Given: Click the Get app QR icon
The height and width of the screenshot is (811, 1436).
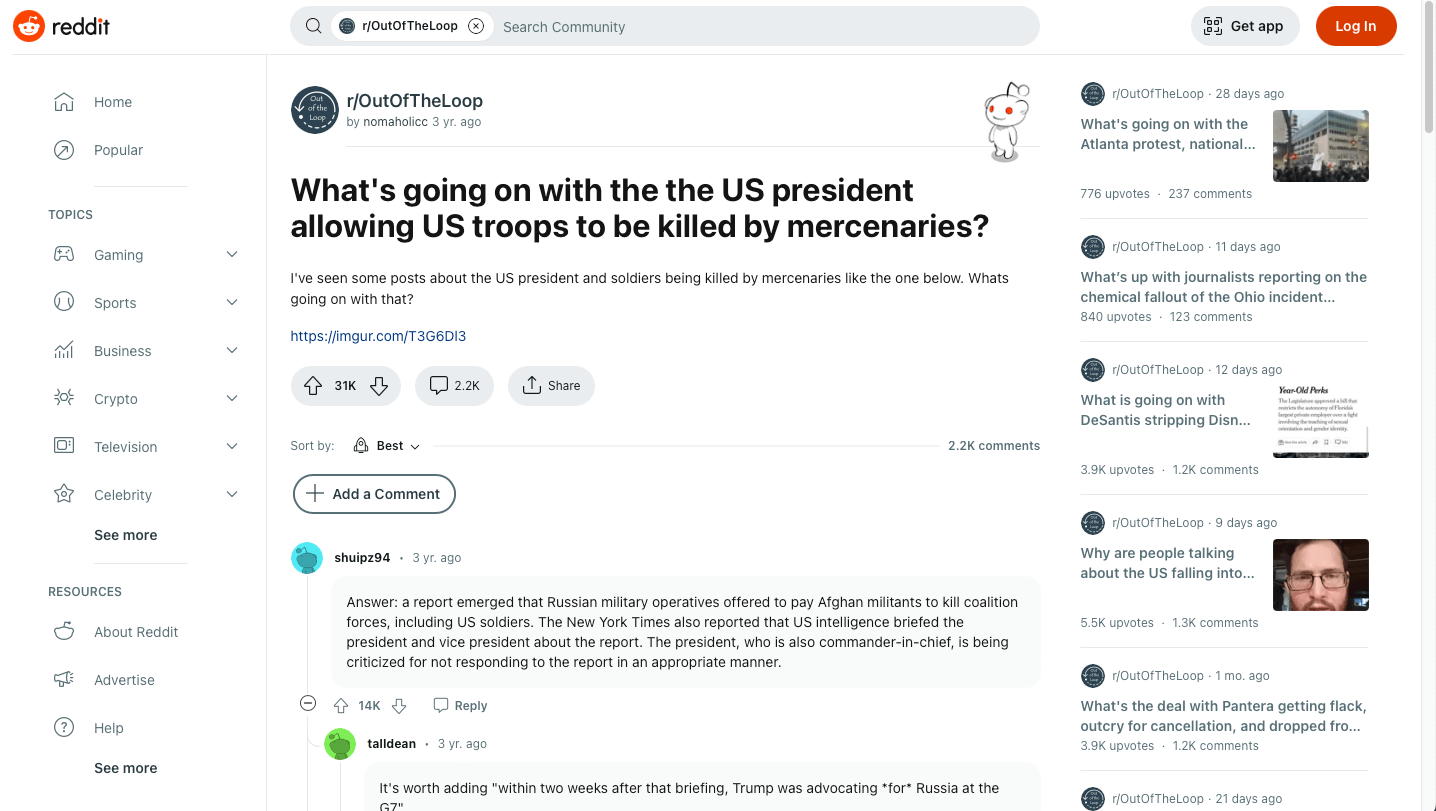Looking at the screenshot, I should [x=1211, y=26].
